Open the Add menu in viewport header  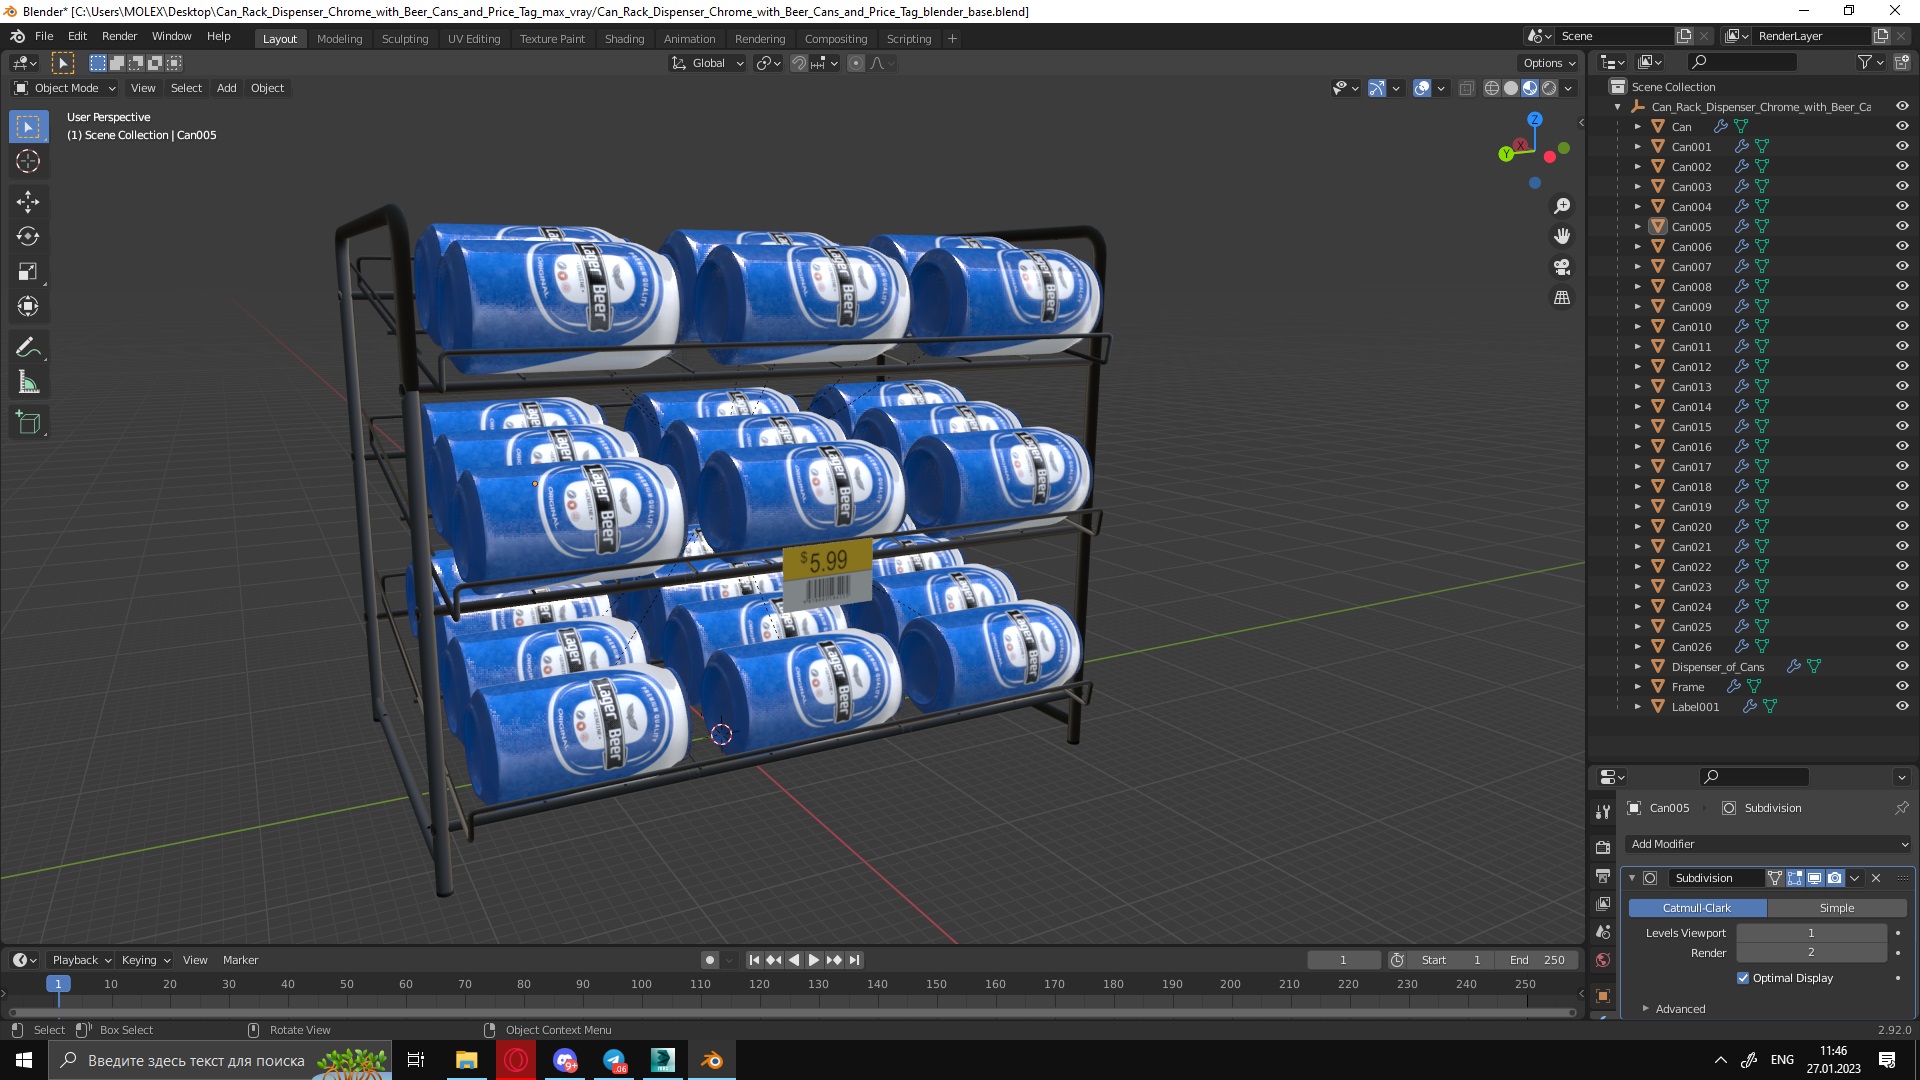[x=227, y=88]
